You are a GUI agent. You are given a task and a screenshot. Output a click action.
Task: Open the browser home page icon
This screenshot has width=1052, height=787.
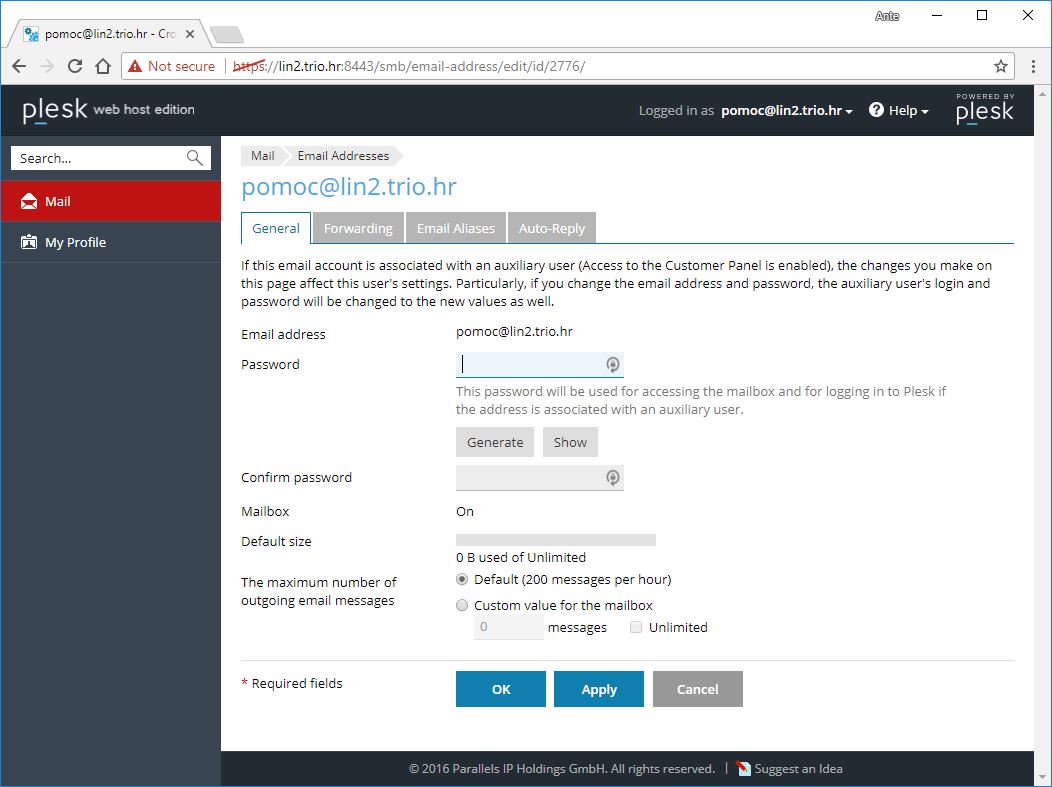coord(103,66)
